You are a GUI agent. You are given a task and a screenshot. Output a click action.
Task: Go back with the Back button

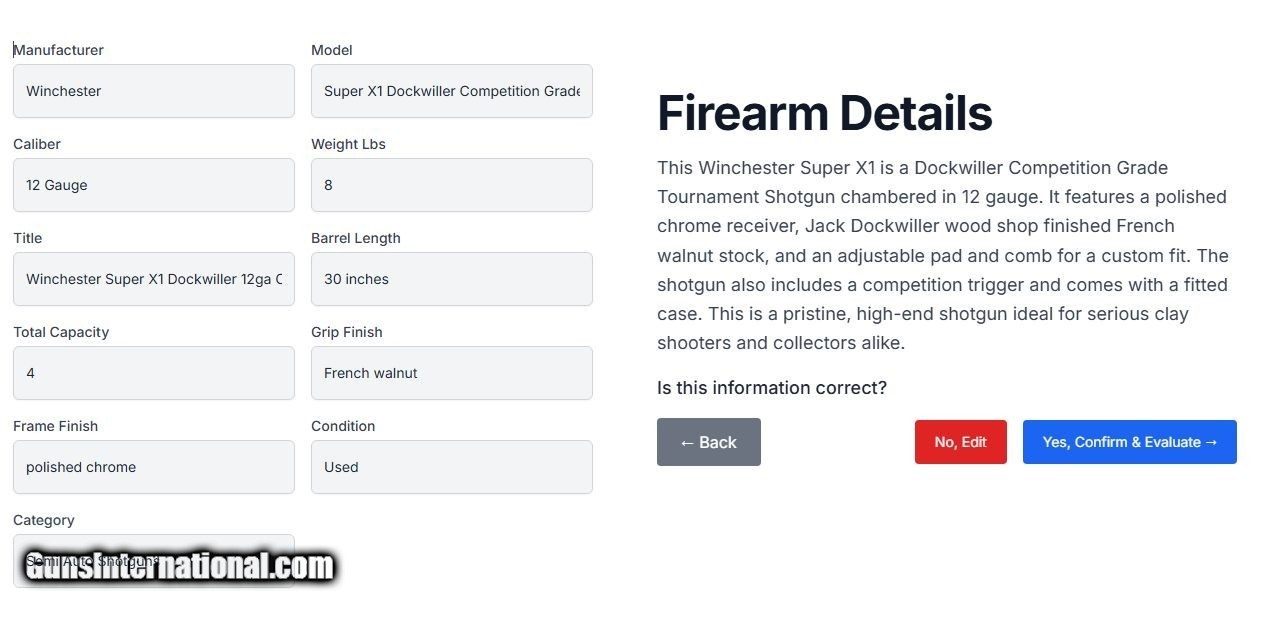(708, 442)
